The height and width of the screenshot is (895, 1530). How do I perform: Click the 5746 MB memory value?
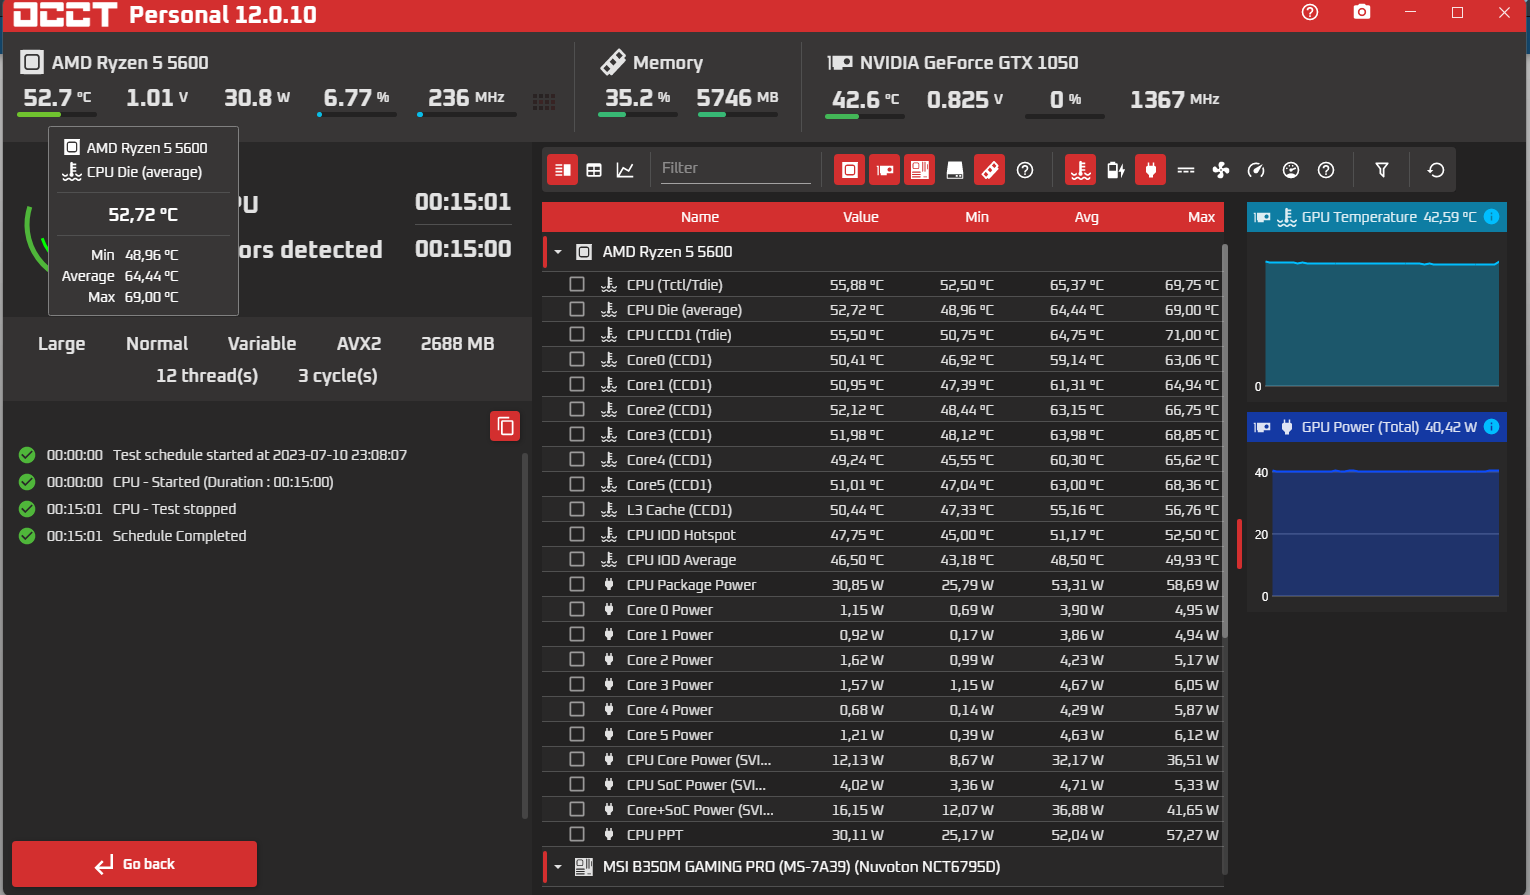pos(737,98)
